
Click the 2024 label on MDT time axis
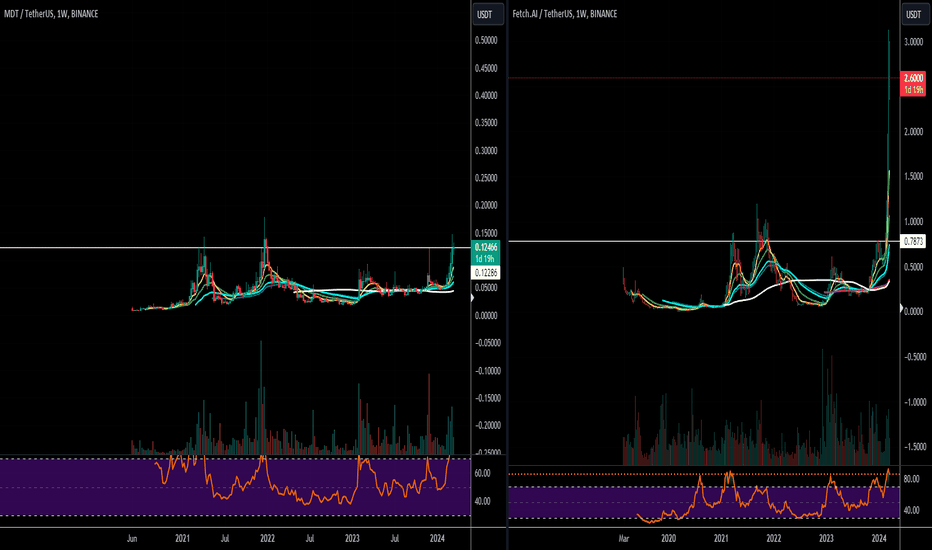437,539
